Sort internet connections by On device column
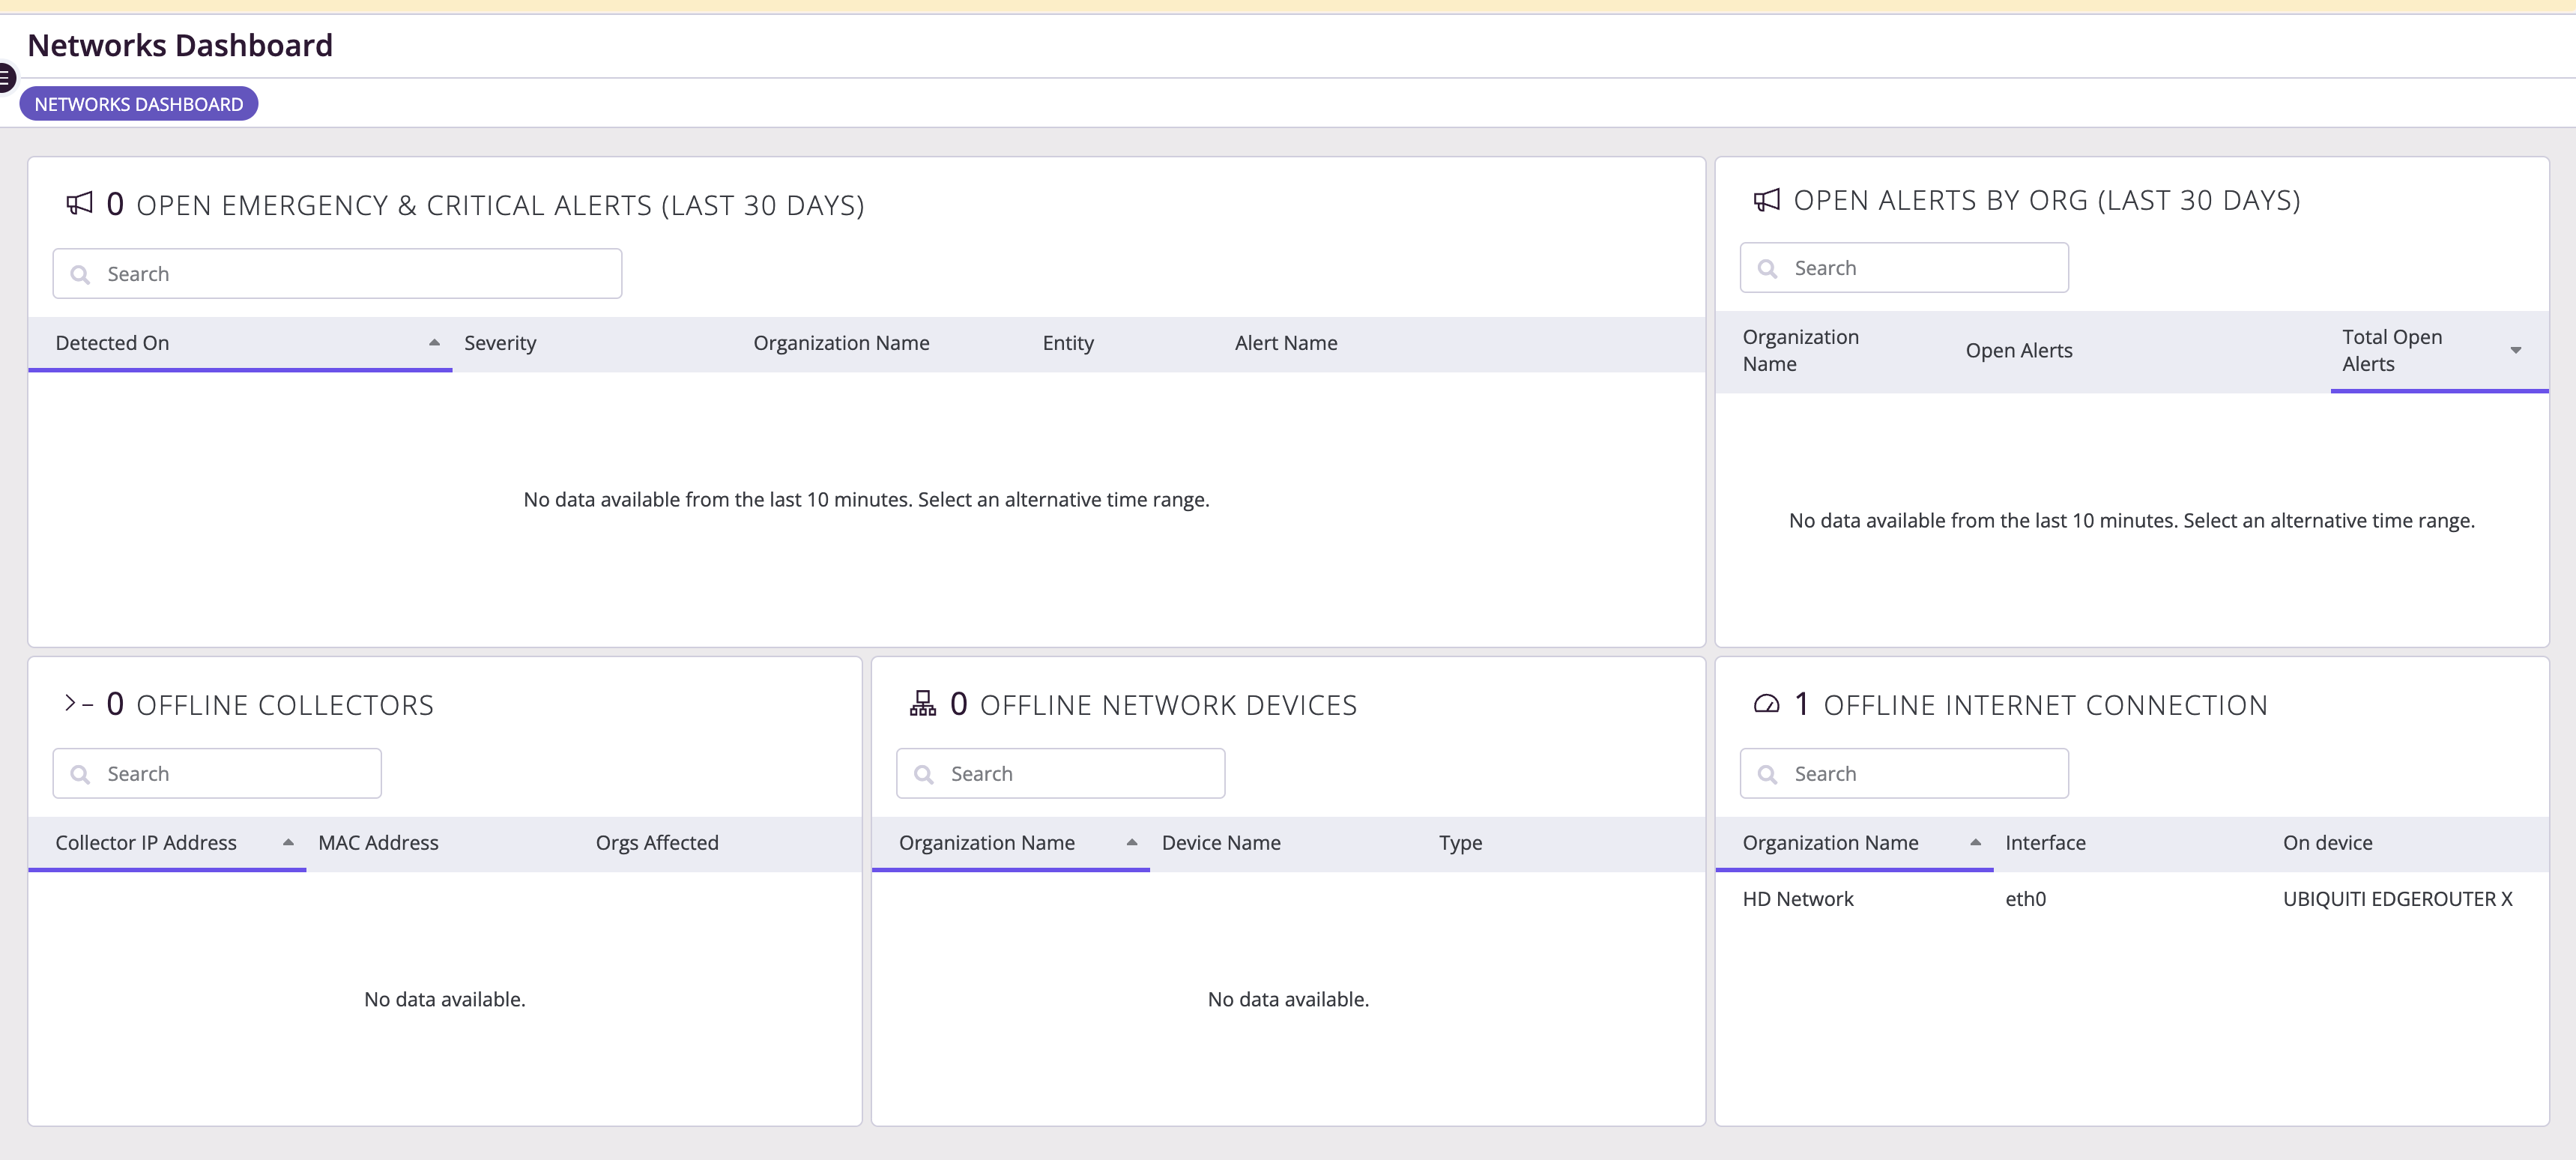Screen dimensions: 2576x1160 [x=2327, y=843]
